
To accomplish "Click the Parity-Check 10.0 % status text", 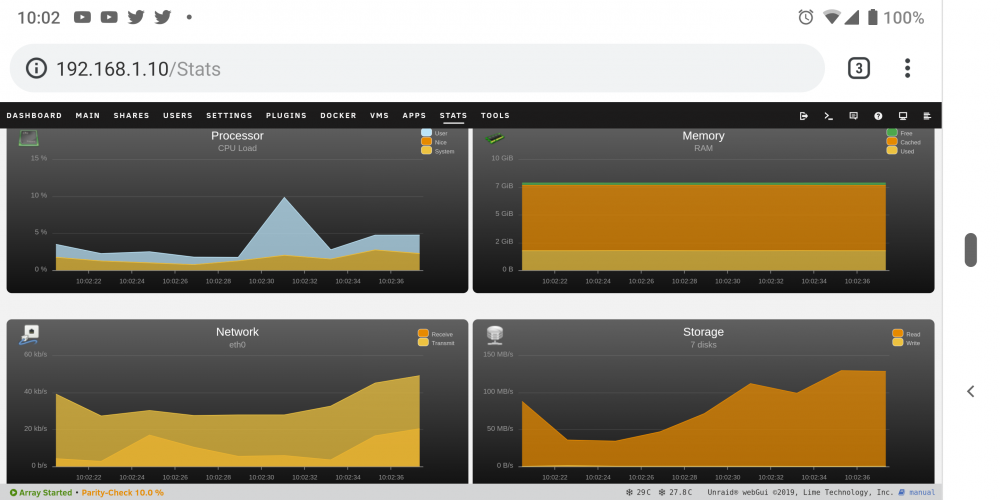I will pos(122,493).
